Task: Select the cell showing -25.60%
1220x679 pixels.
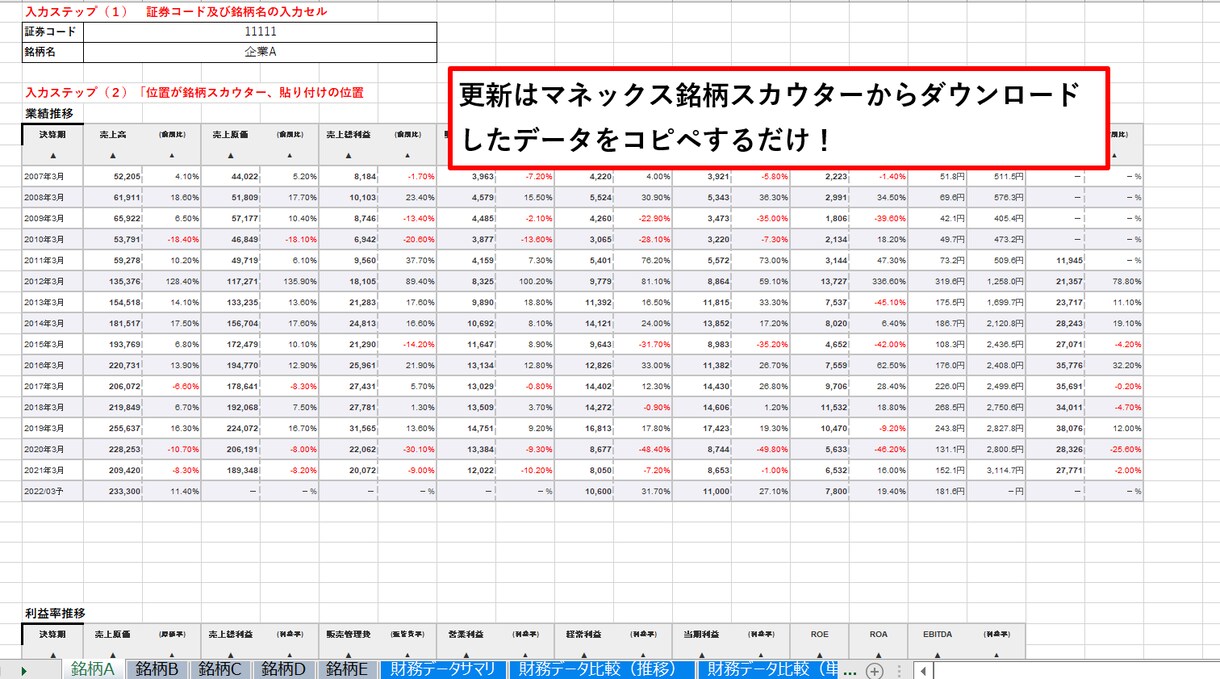Action: pos(1114,449)
